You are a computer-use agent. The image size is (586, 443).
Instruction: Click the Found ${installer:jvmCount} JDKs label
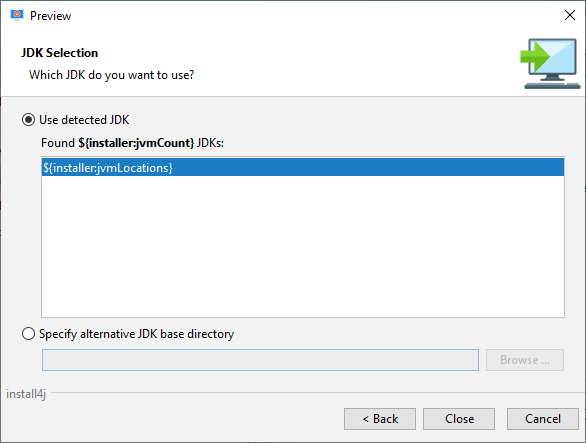tap(132, 143)
